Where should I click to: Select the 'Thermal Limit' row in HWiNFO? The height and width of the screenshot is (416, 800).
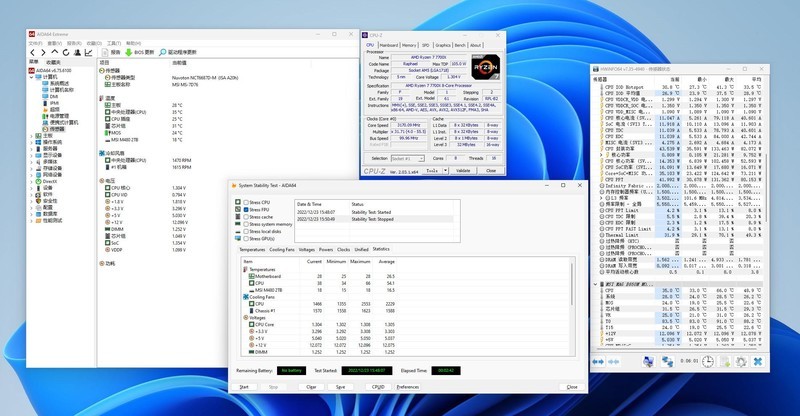click(681, 235)
